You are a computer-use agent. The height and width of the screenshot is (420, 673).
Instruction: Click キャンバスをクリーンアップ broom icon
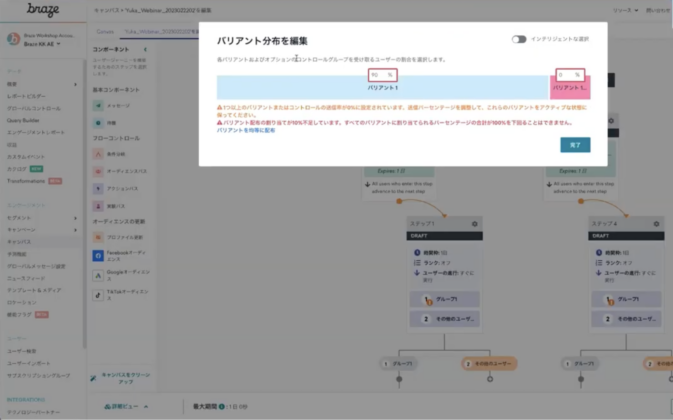[x=94, y=377]
